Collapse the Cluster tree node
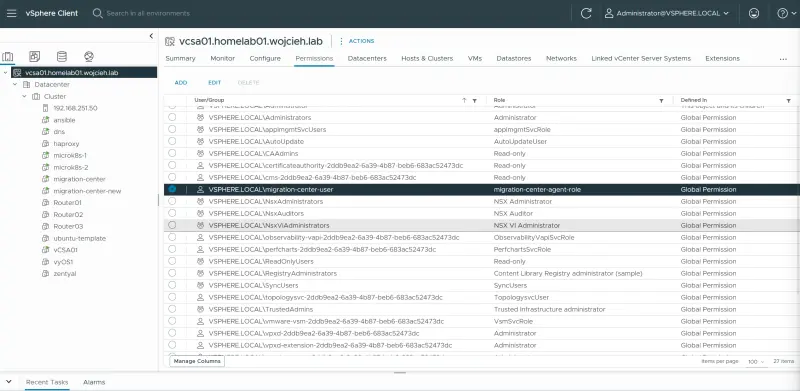The height and width of the screenshot is (391, 800). pyautogui.click(x=24, y=96)
